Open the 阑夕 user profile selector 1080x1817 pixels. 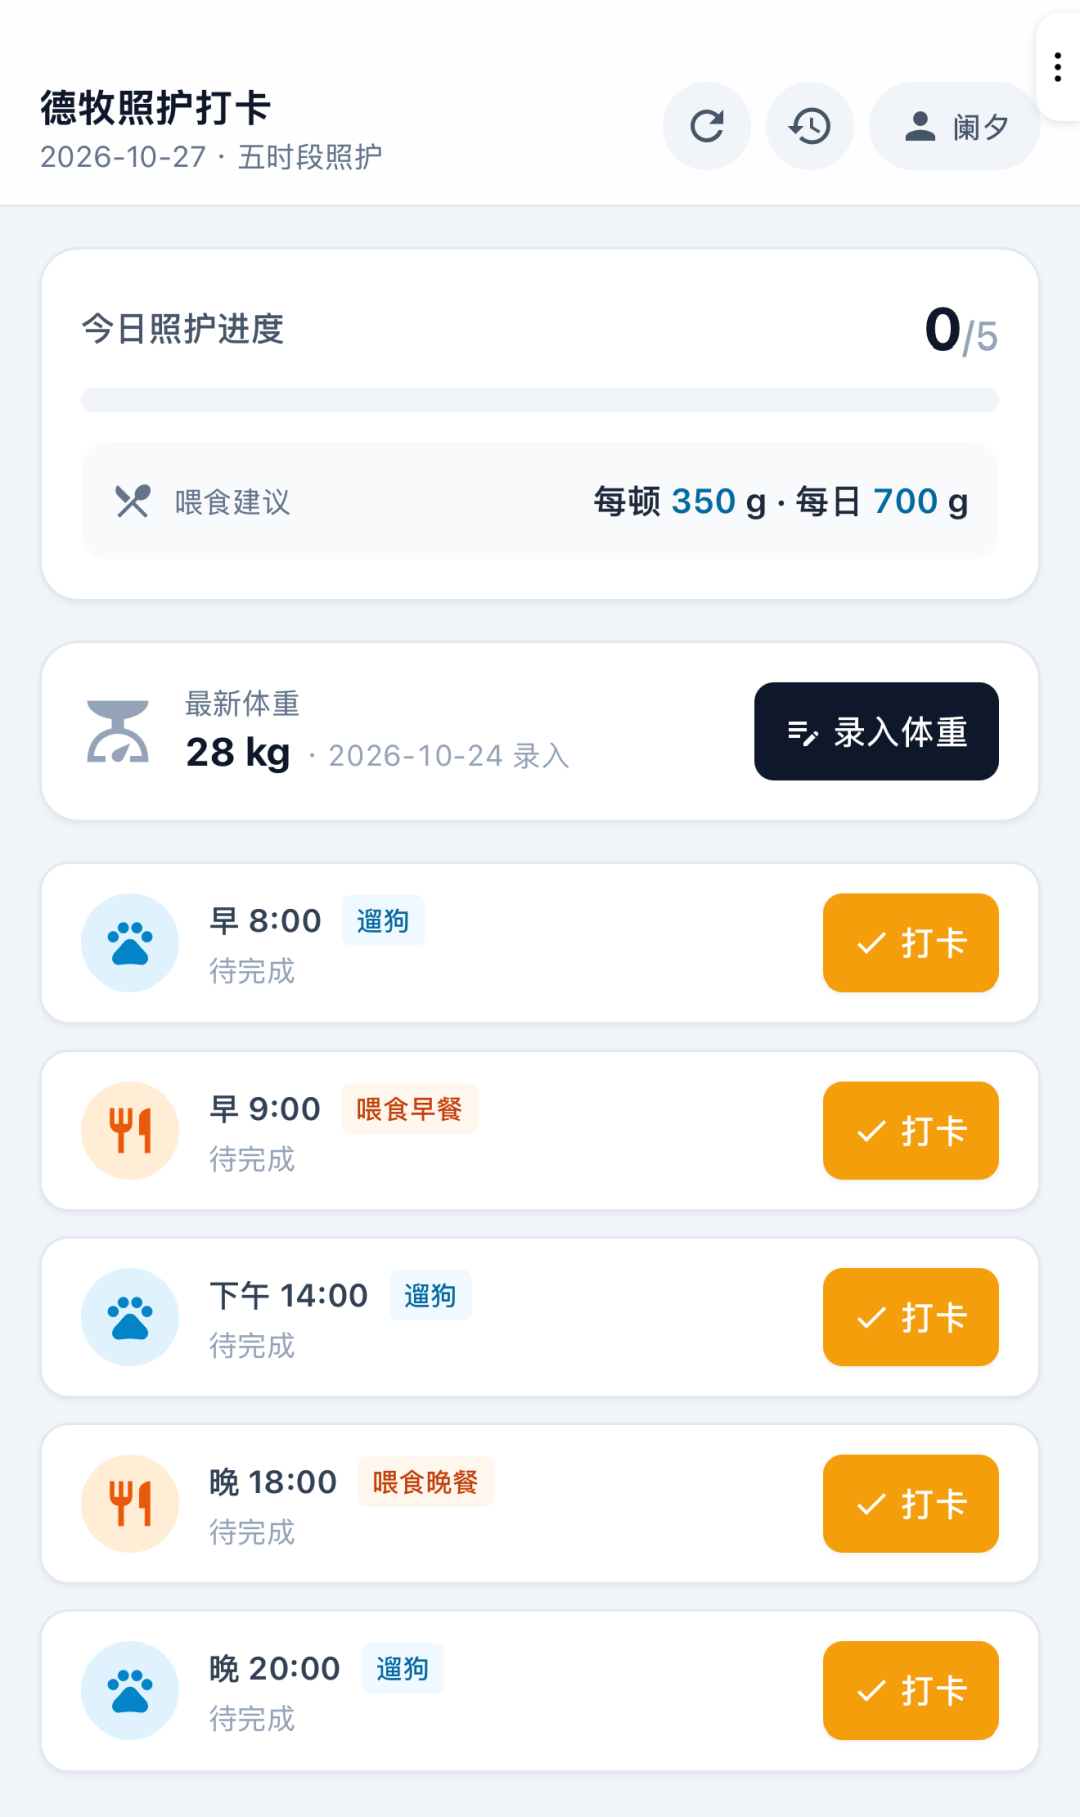click(x=955, y=126)
